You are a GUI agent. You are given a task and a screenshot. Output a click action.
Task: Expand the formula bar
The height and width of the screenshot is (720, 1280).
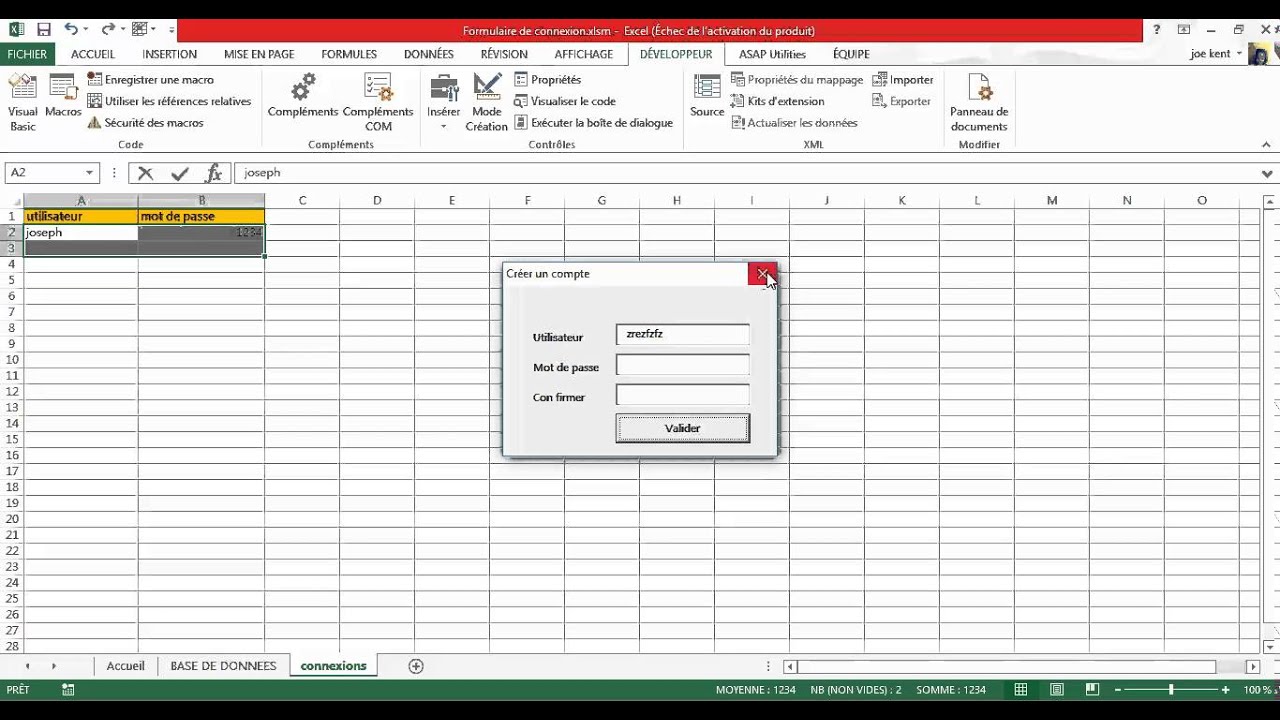click(1267, 173)
